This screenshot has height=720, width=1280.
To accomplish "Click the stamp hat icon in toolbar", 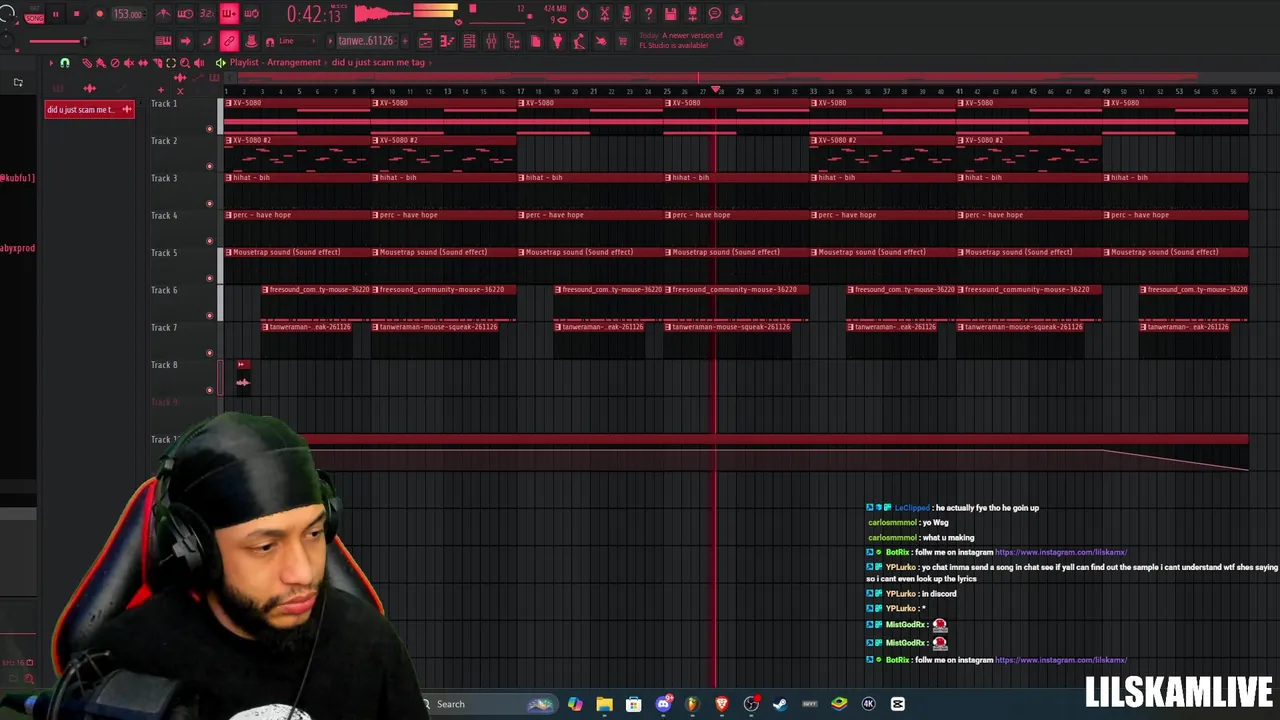I will 251,41.
